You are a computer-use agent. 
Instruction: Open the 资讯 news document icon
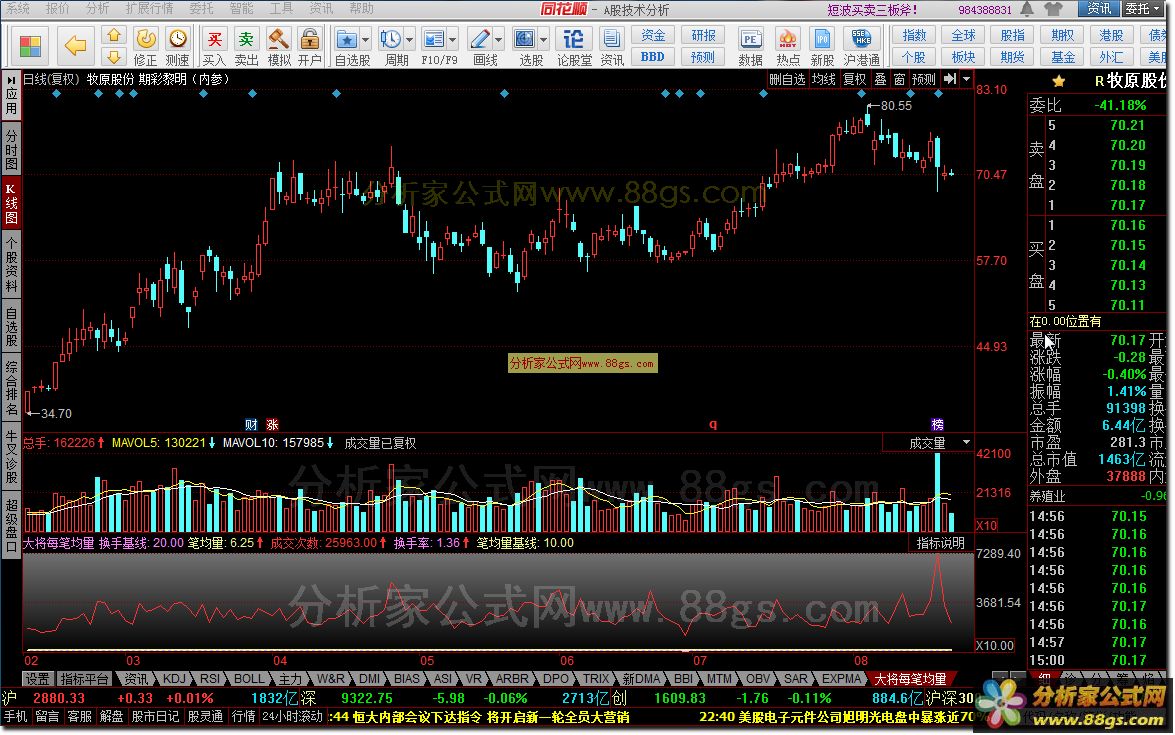[611, 46]
